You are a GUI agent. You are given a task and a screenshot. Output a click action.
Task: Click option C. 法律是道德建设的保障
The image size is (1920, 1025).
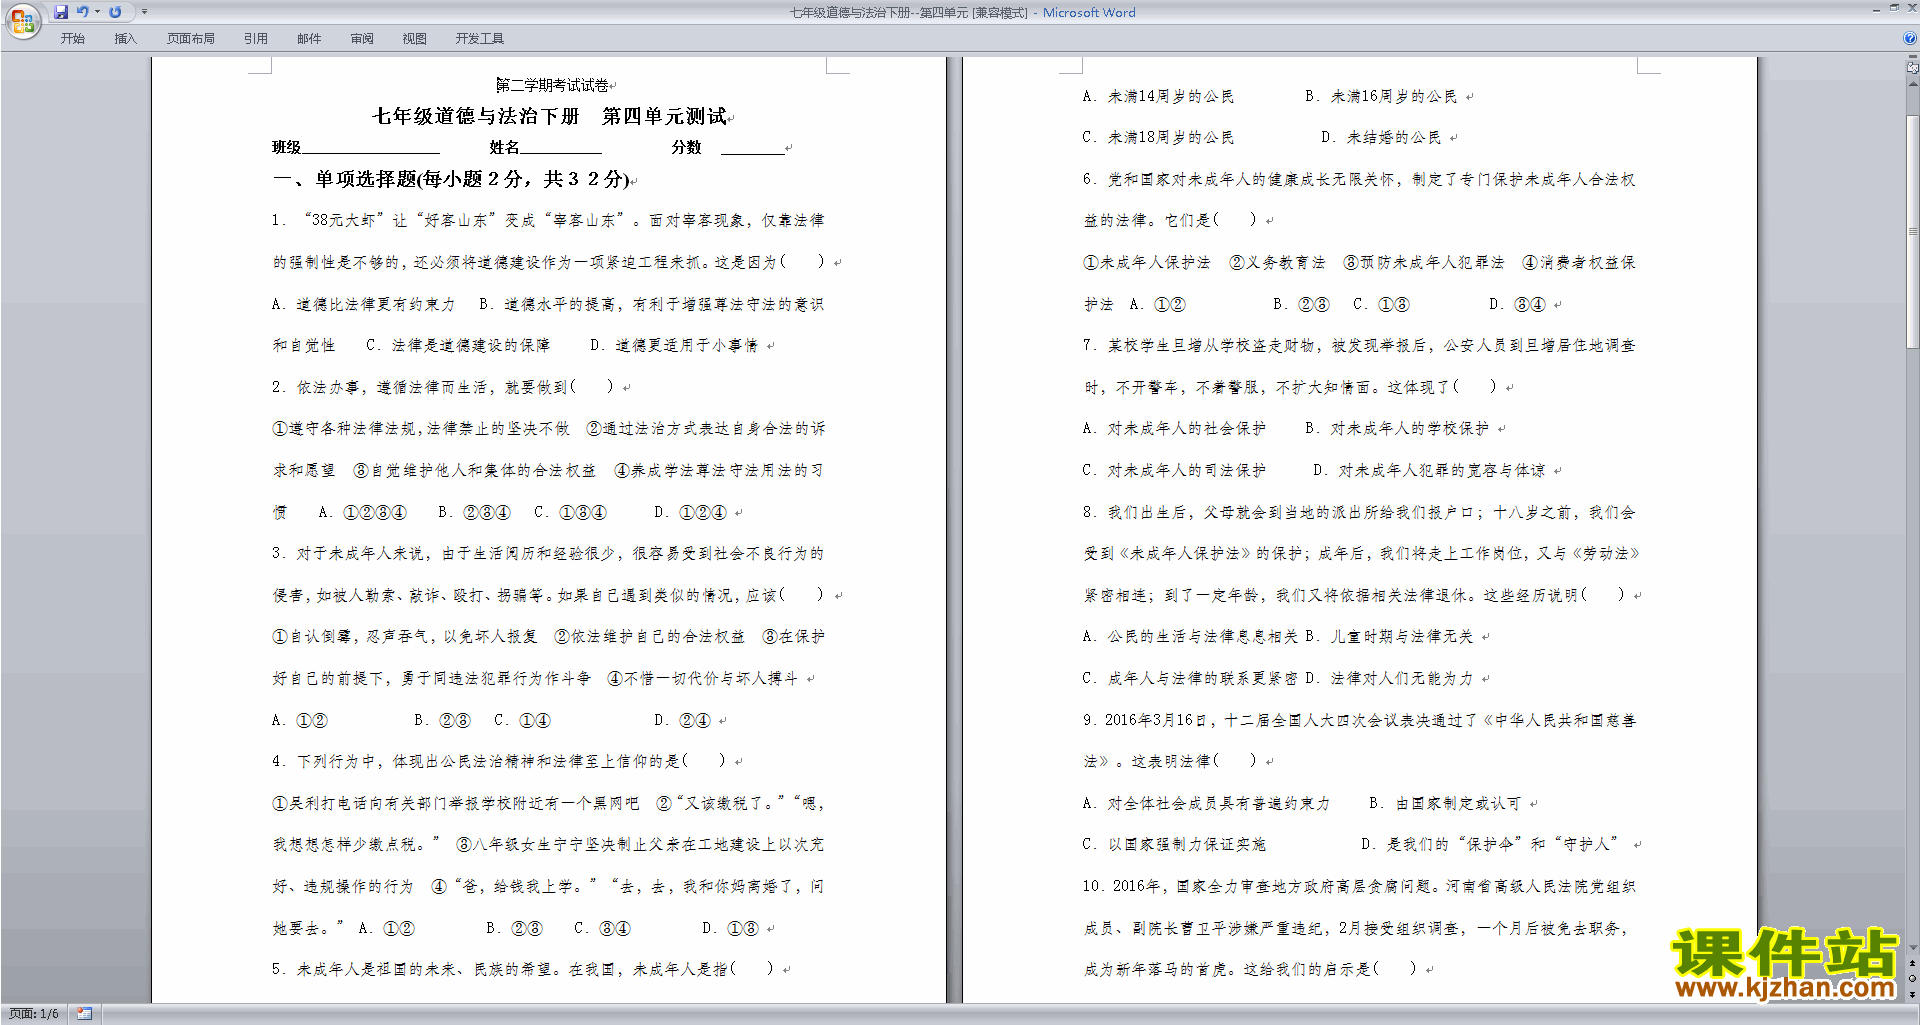[458, 345]
